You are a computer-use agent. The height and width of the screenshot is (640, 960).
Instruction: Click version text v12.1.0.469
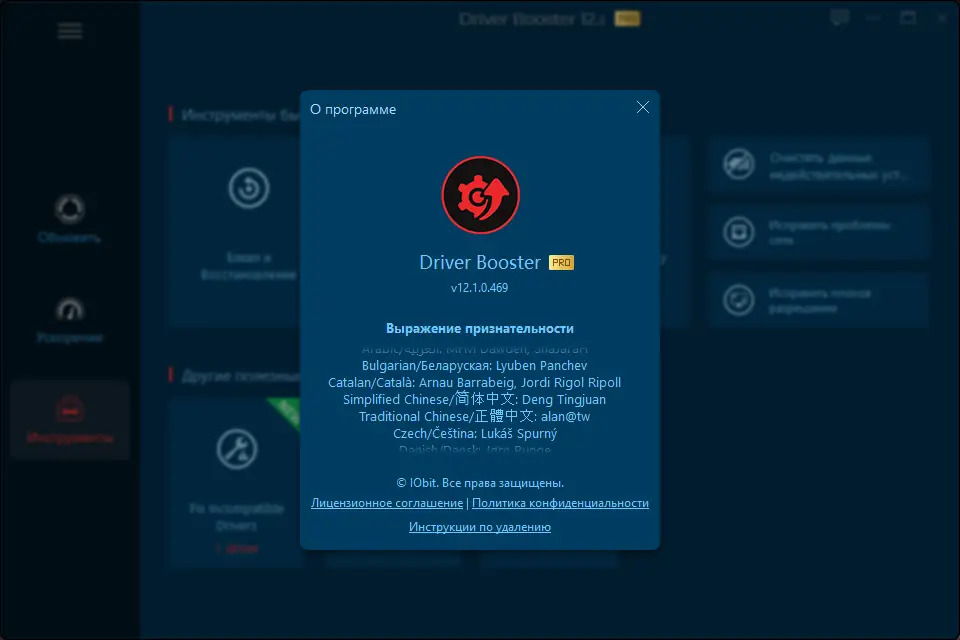[x=479, y=288]
